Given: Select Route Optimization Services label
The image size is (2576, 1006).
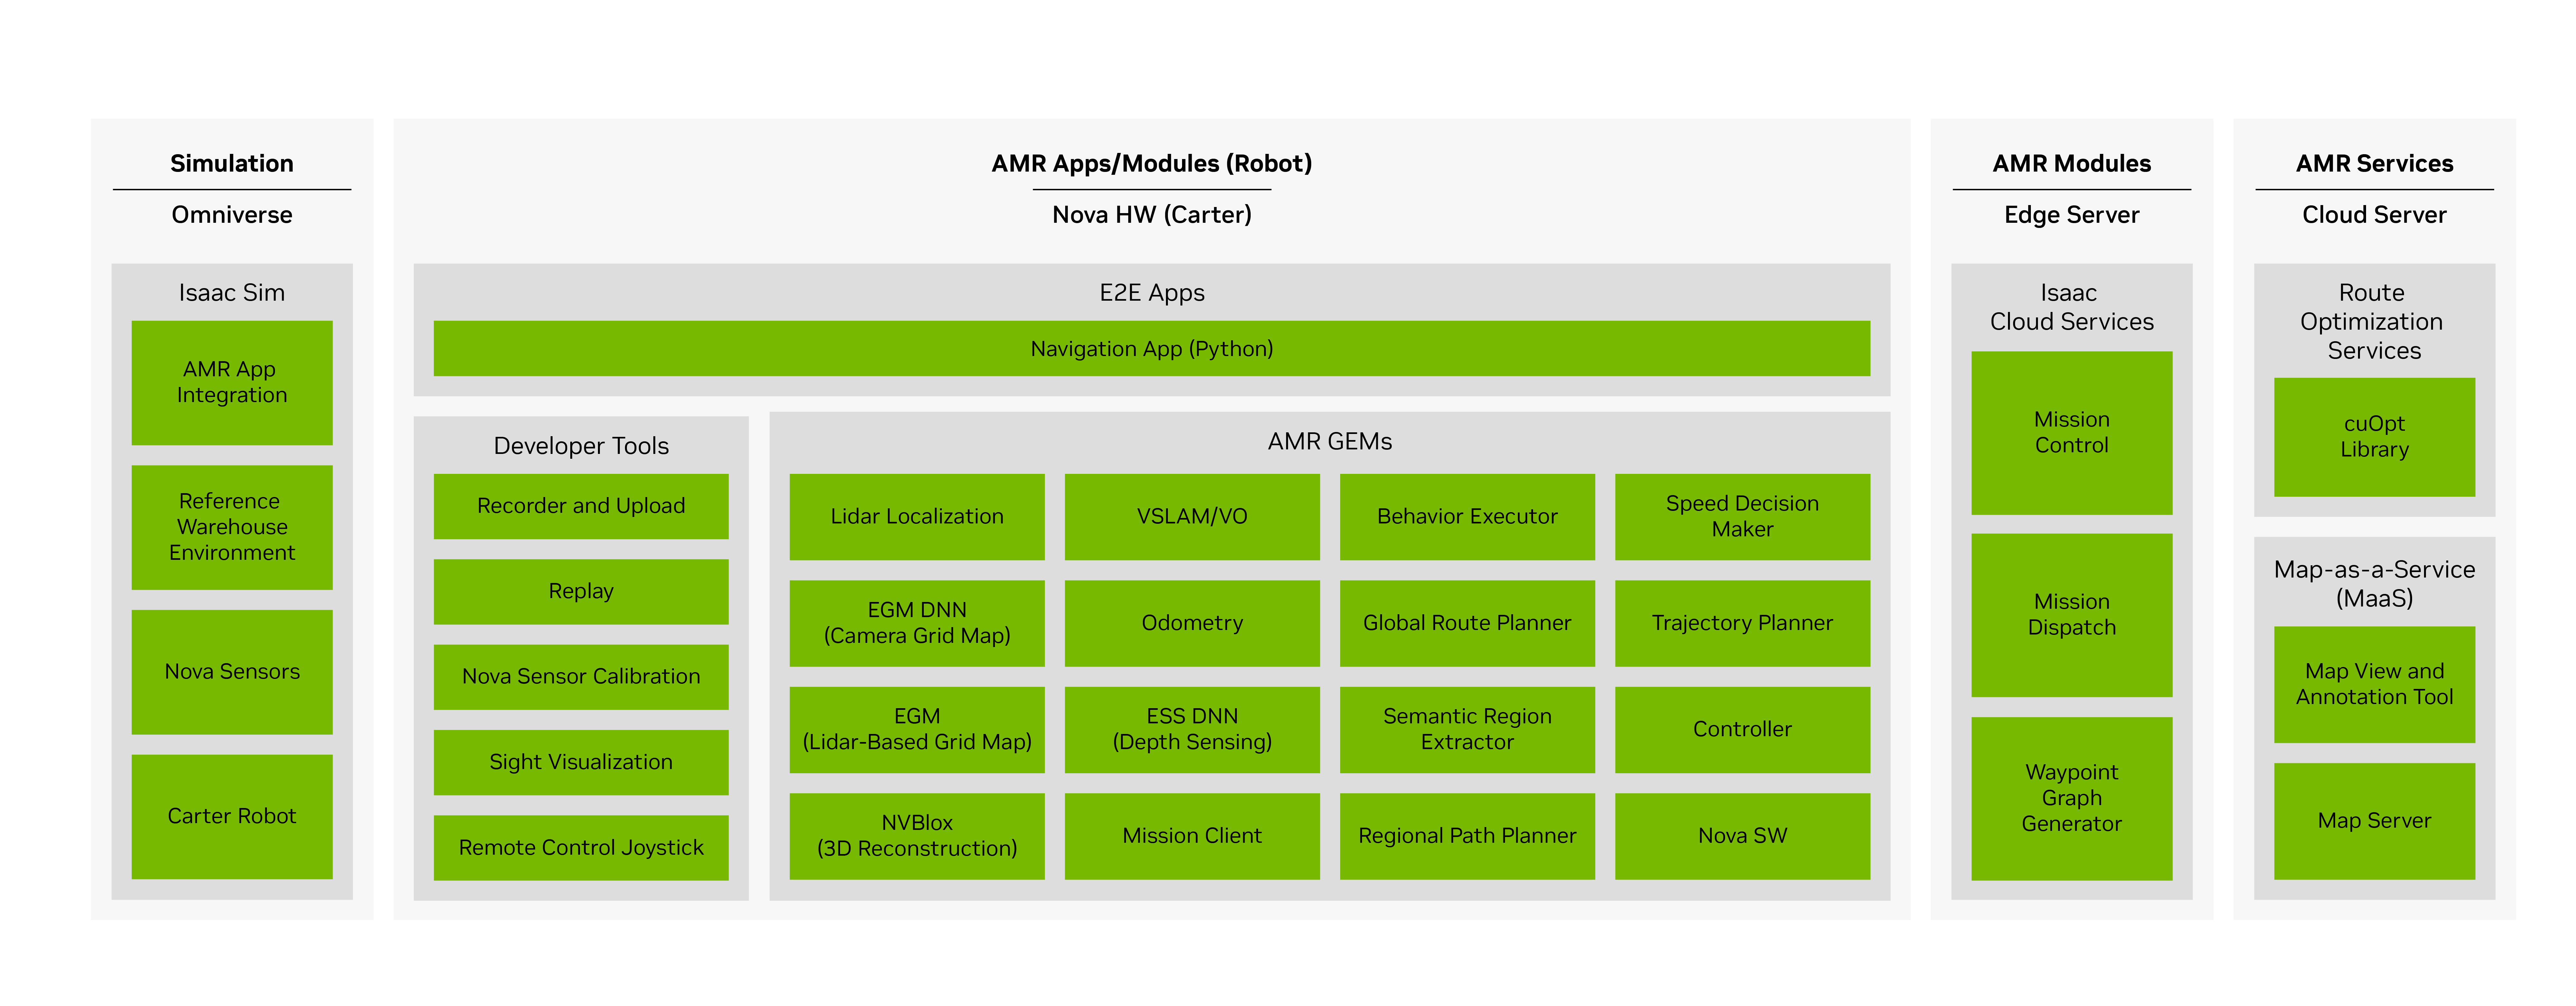Looking at the screenshot, I should pos(2372,322).
